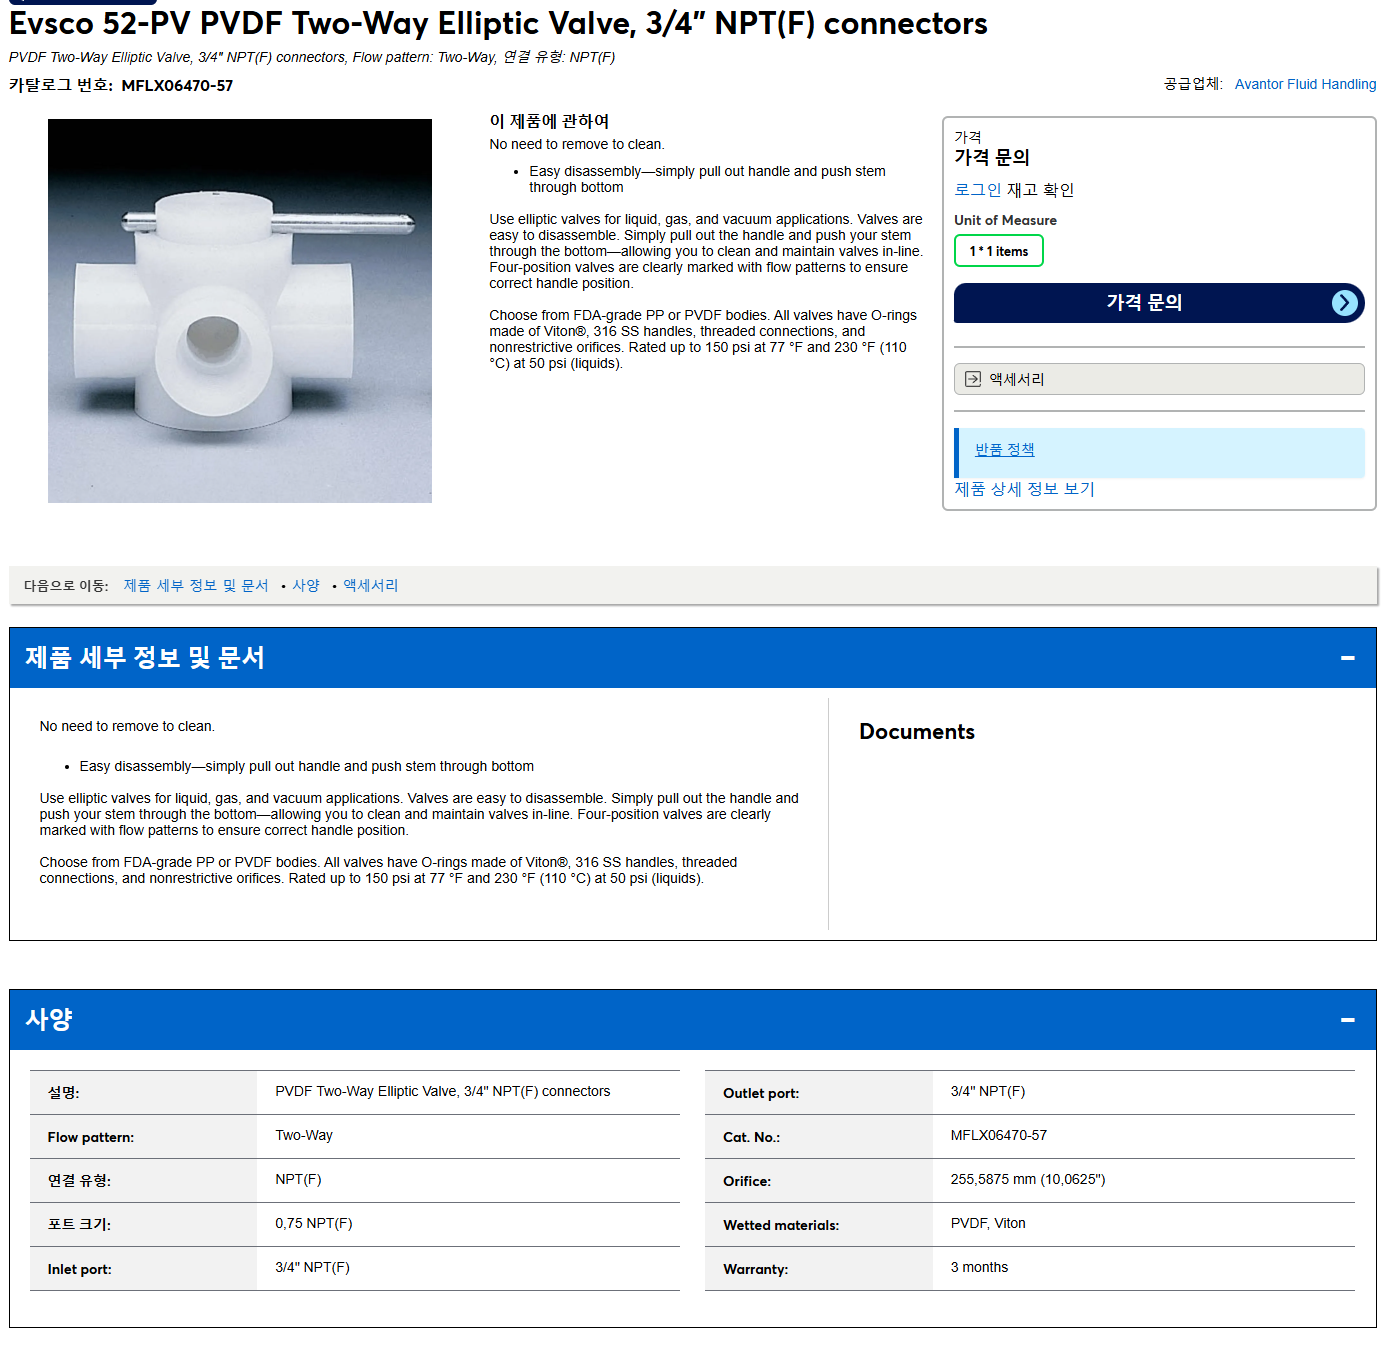Open the 반품 정책 link
The width and height of the screenshot is (1384, 1348).
[x=1005, y=450]
